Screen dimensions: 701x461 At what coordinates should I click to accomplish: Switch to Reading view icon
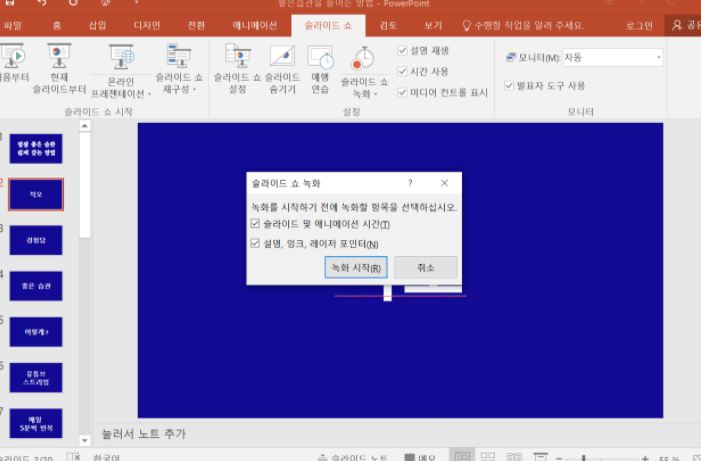514,456
